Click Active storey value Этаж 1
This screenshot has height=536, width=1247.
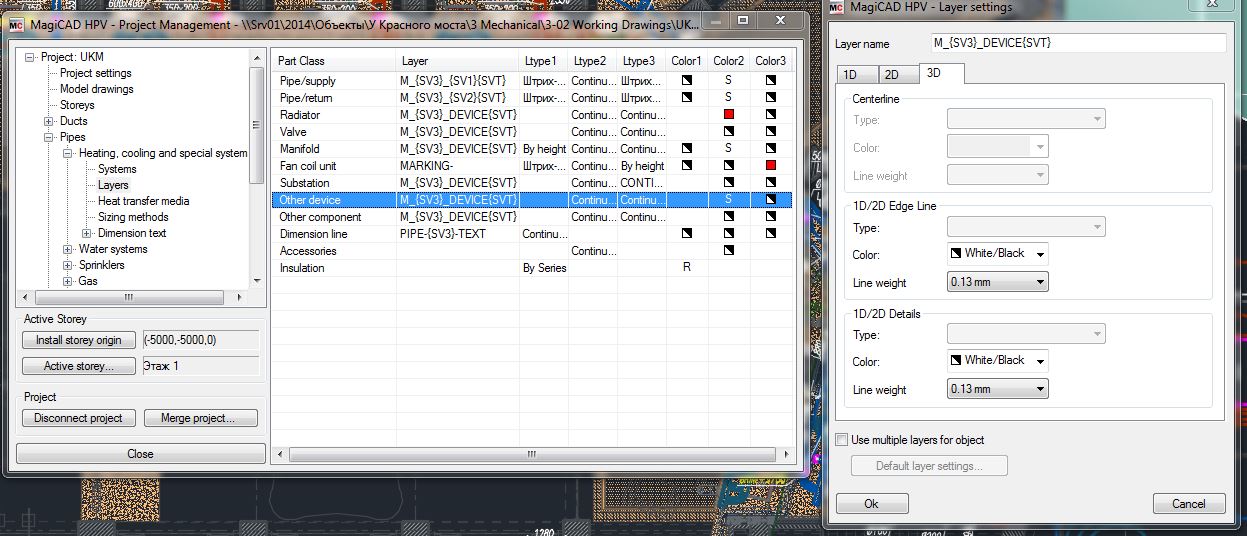tap(201, 366)
